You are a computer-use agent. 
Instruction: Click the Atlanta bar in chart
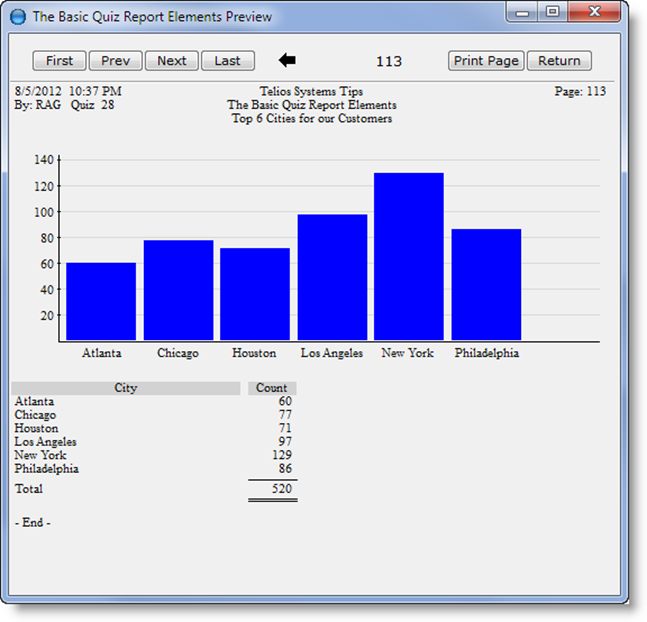(101, 301)
